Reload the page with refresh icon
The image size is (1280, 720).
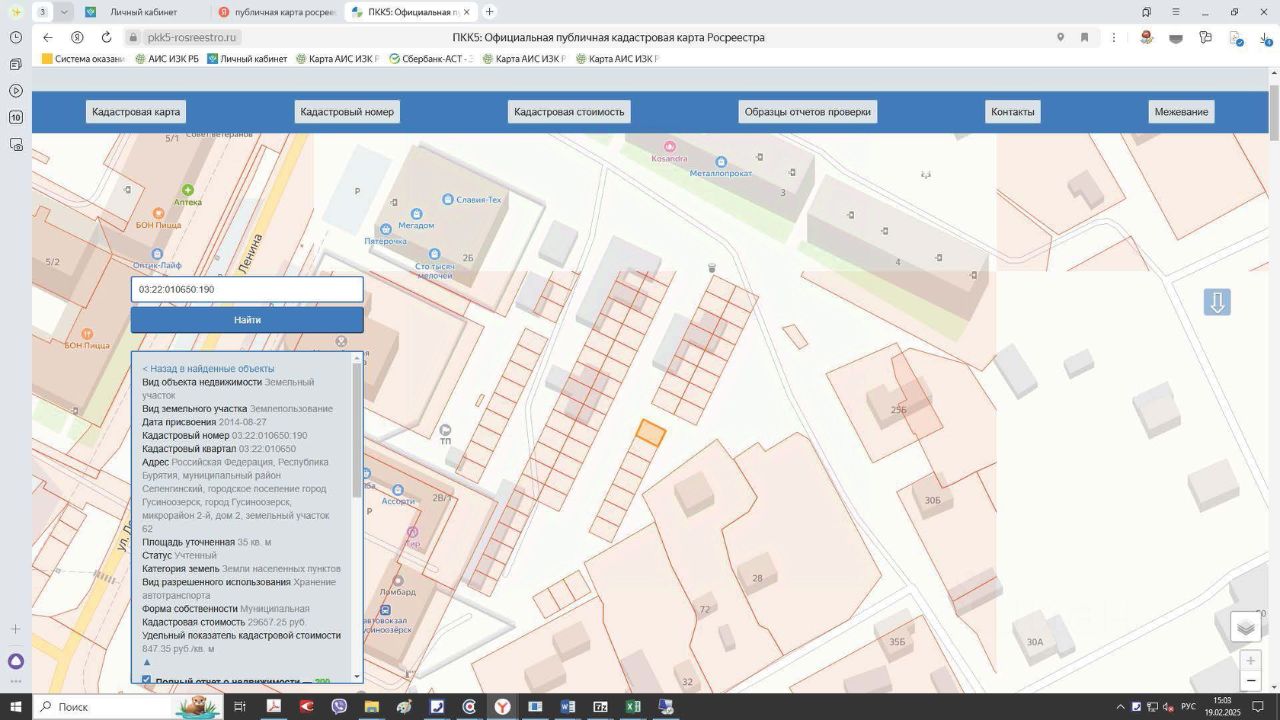coord(106,37)
